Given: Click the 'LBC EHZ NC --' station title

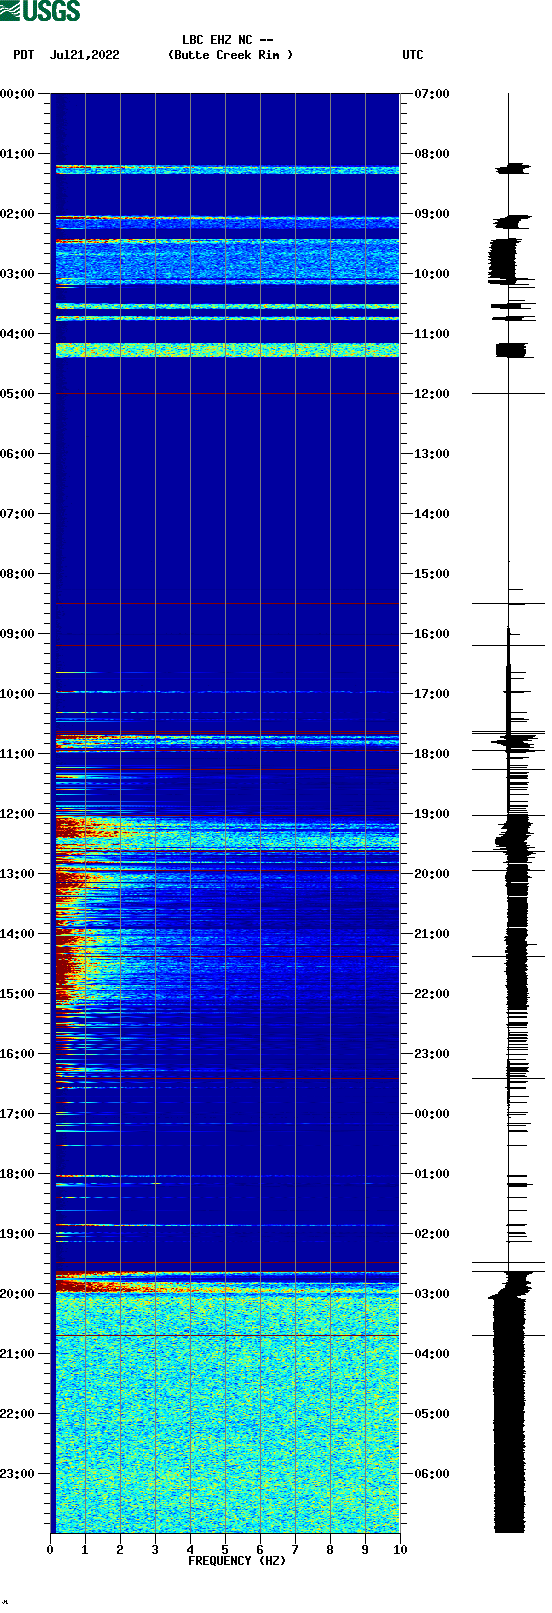Looking at the screenshot, I should (228, 40).
